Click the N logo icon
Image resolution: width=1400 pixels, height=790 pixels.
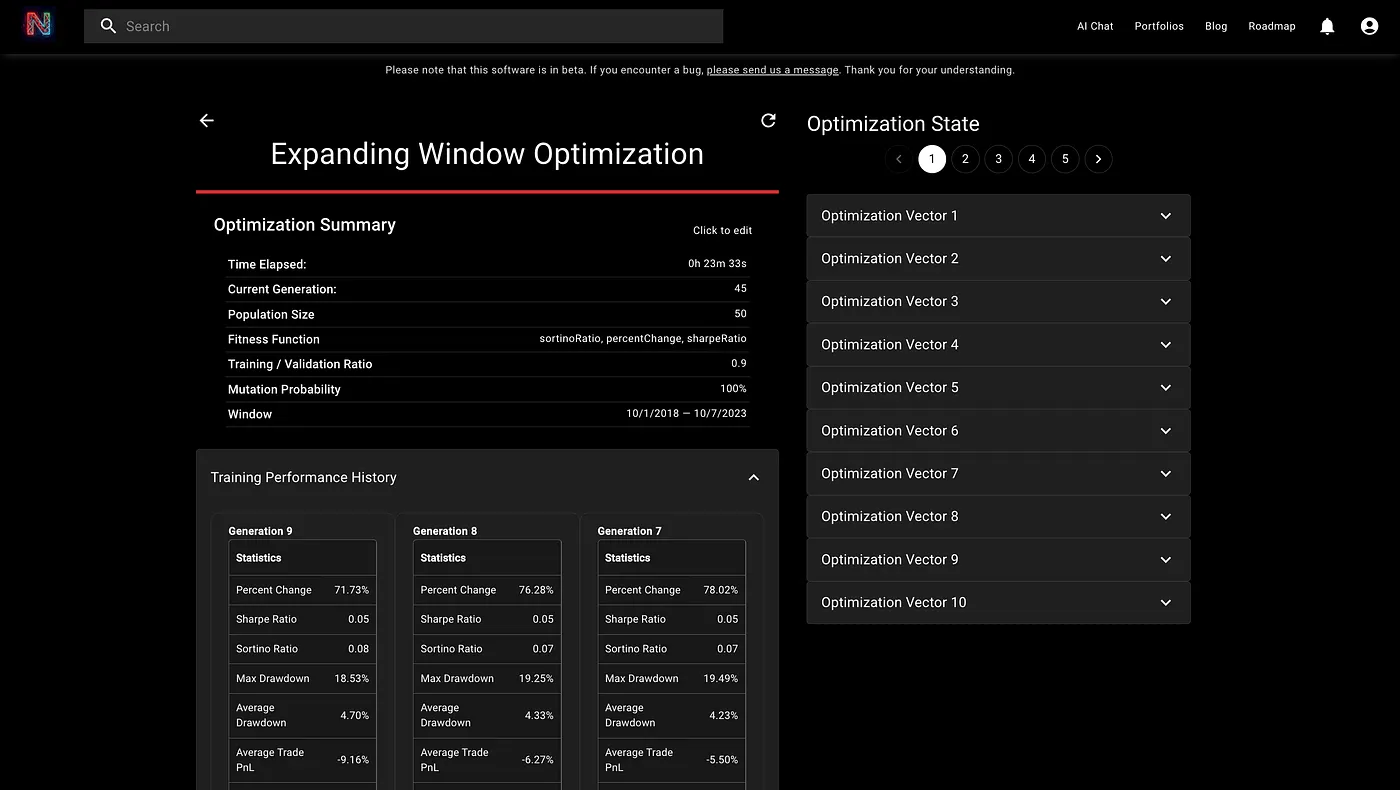(38, 26)
